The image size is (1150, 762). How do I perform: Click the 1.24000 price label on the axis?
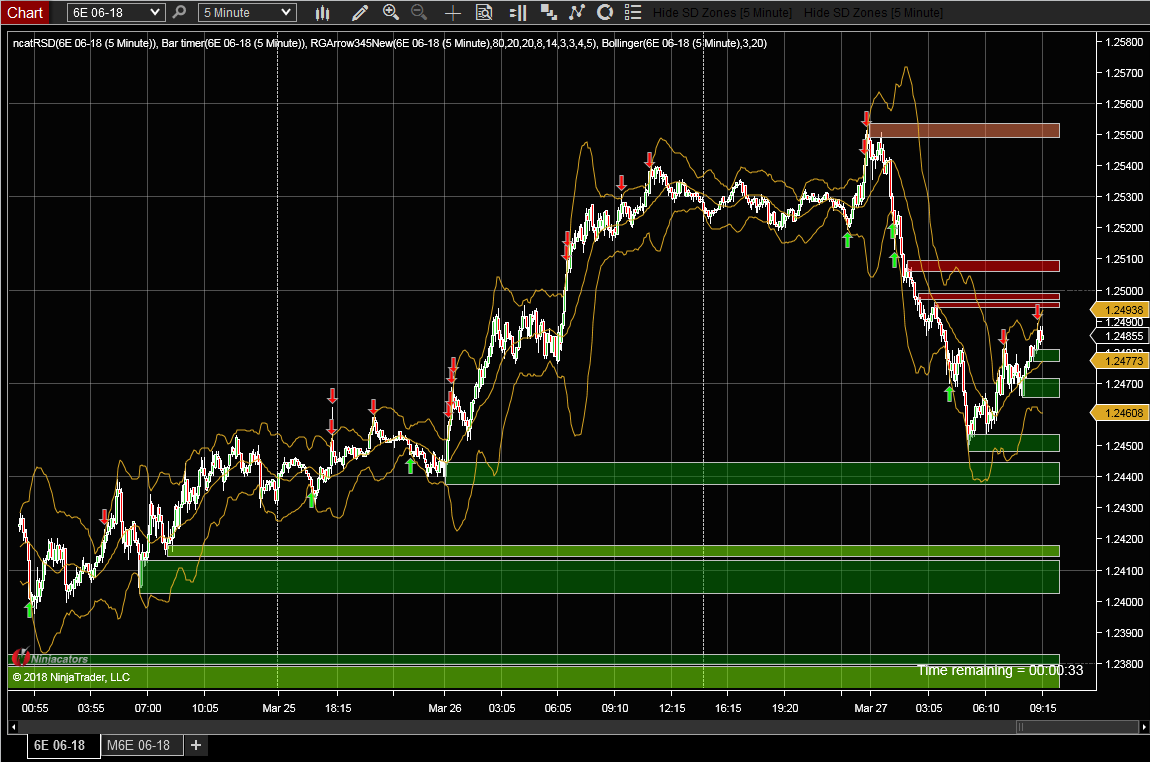coord(1124,601)
